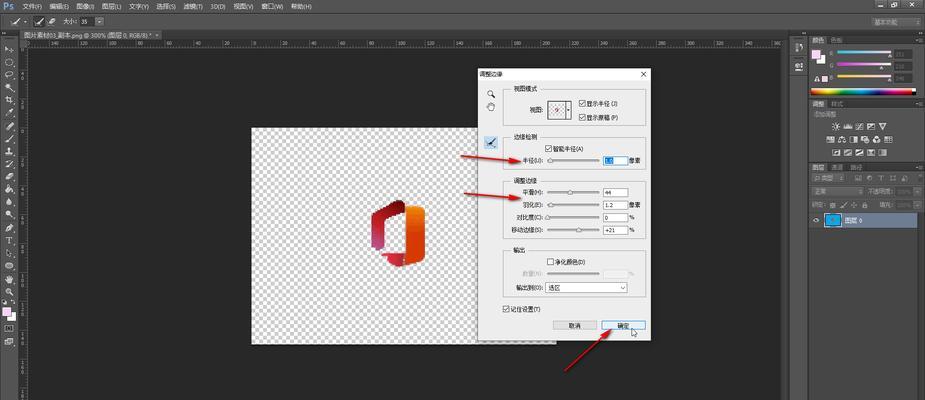
Task: Select the Eraser tool
Action: pos(9,176)
